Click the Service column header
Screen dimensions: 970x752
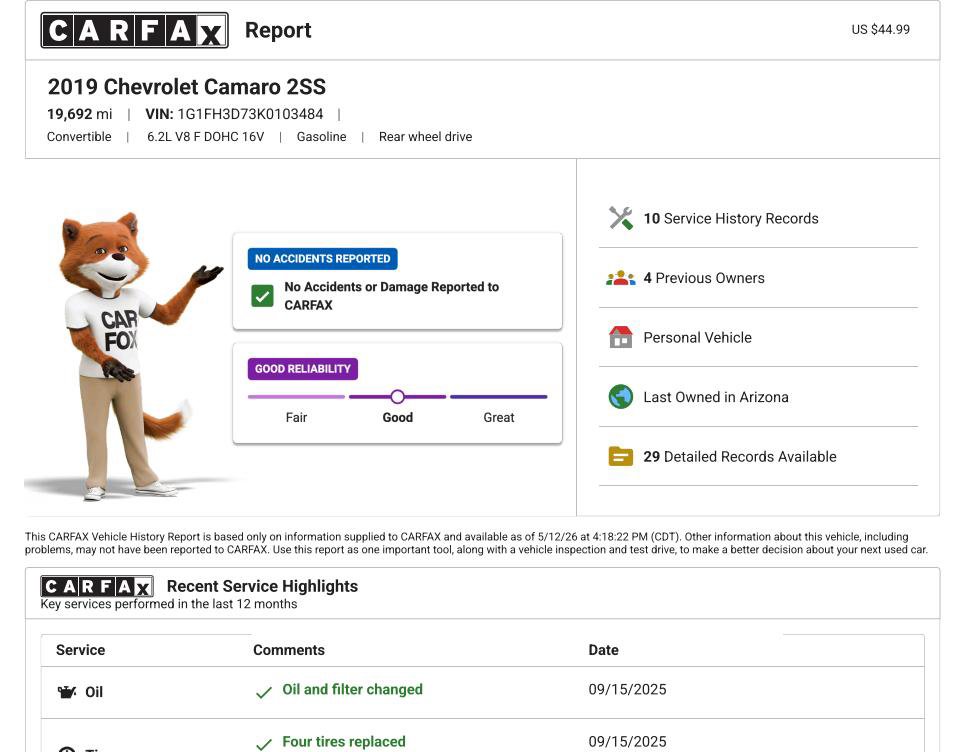click(80, 650)
